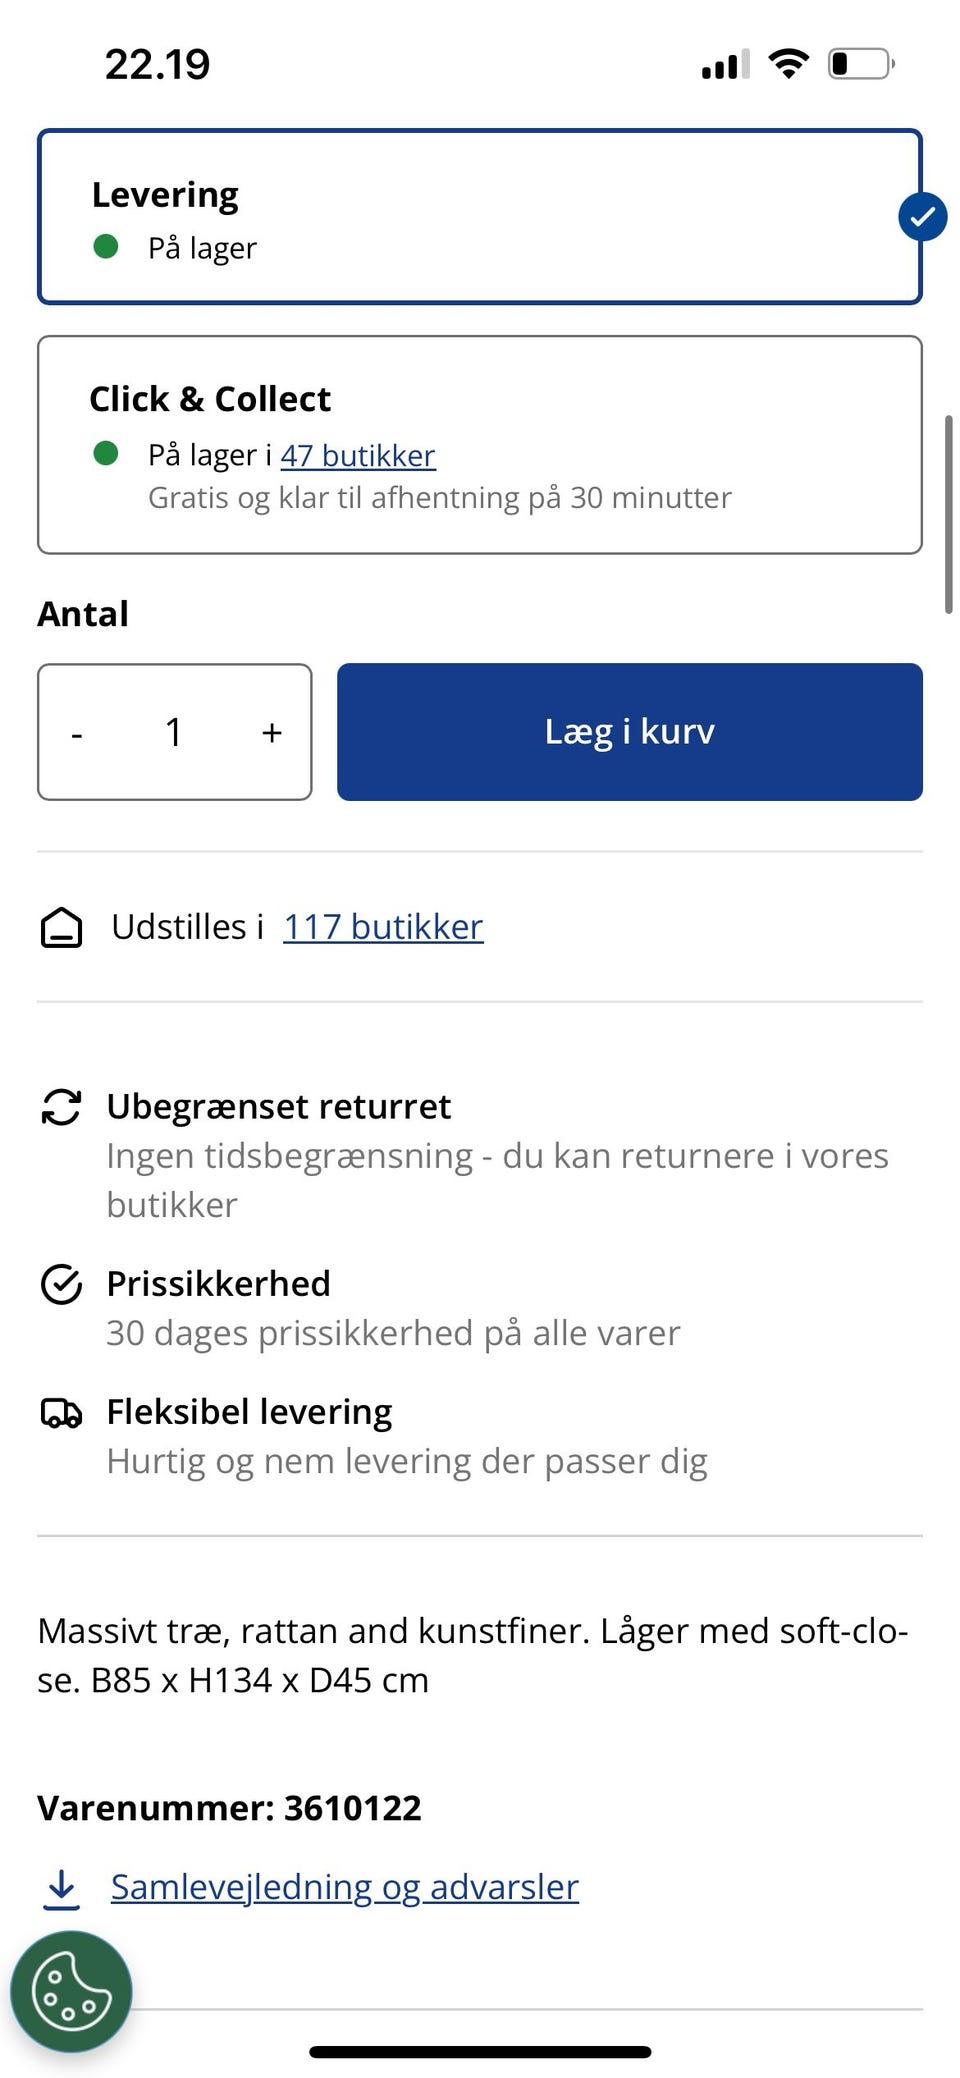Screen dimensions: 960x2078
Task: Select the Levering delivery option
Action: click(x=479, y=217)
